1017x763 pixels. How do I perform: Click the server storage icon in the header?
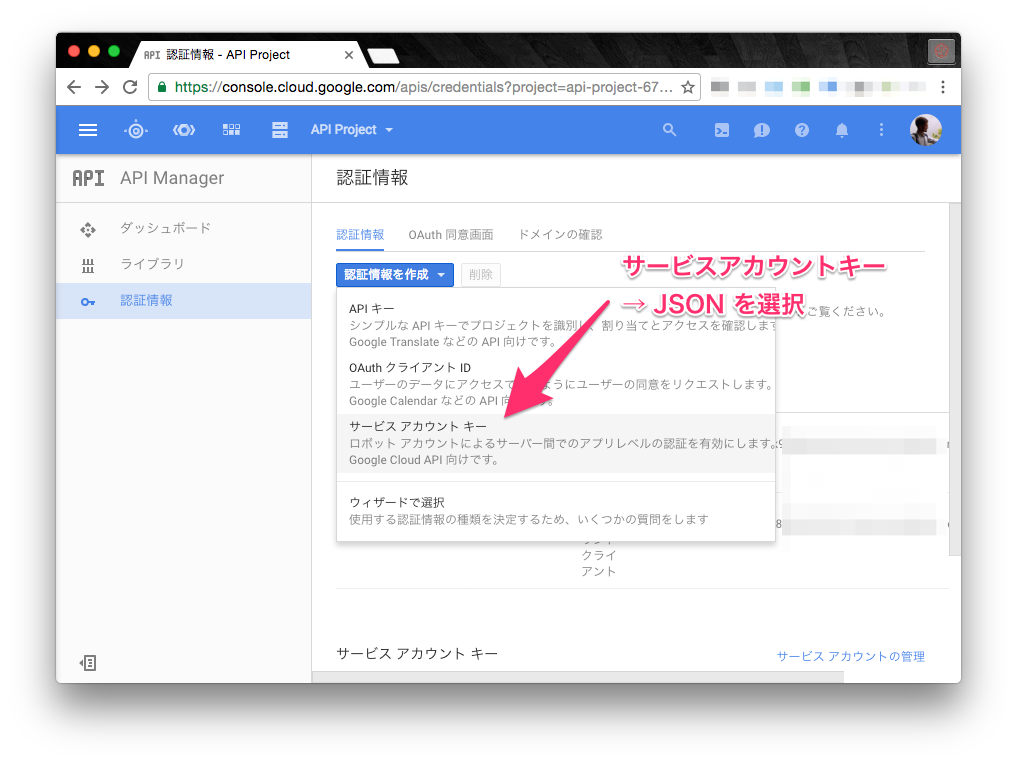point(280,130)
